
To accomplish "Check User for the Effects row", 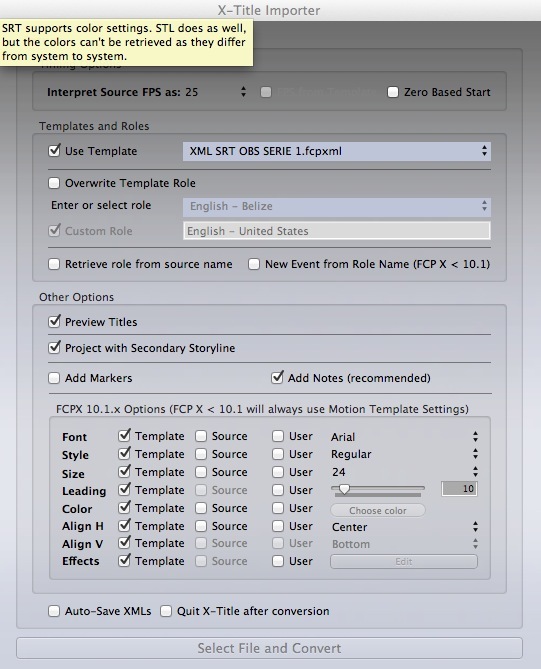I will click(278, 561).
